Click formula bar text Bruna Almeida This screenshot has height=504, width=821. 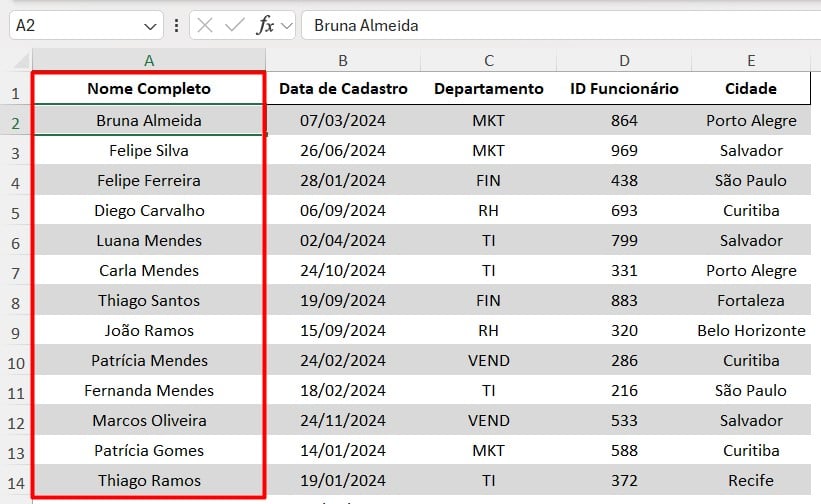coord(366,26)
